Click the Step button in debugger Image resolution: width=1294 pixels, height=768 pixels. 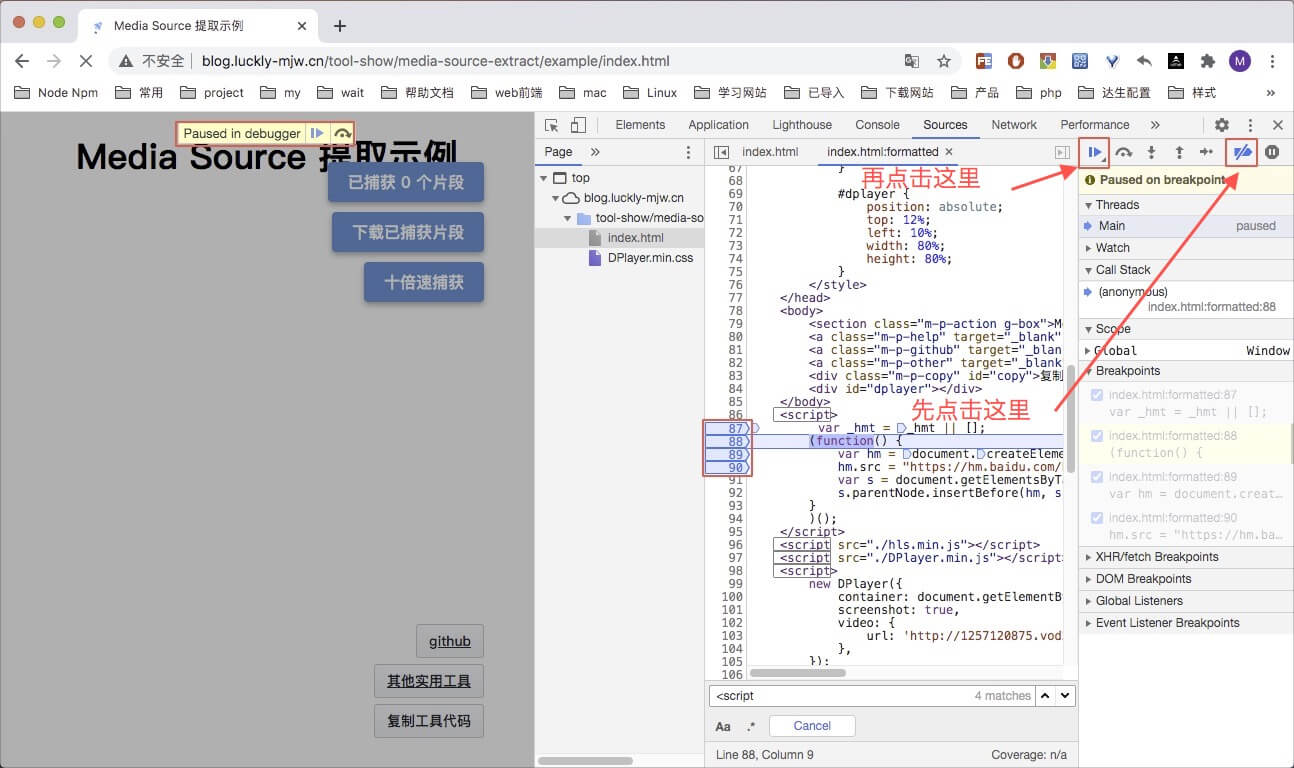click(1206, 153)
